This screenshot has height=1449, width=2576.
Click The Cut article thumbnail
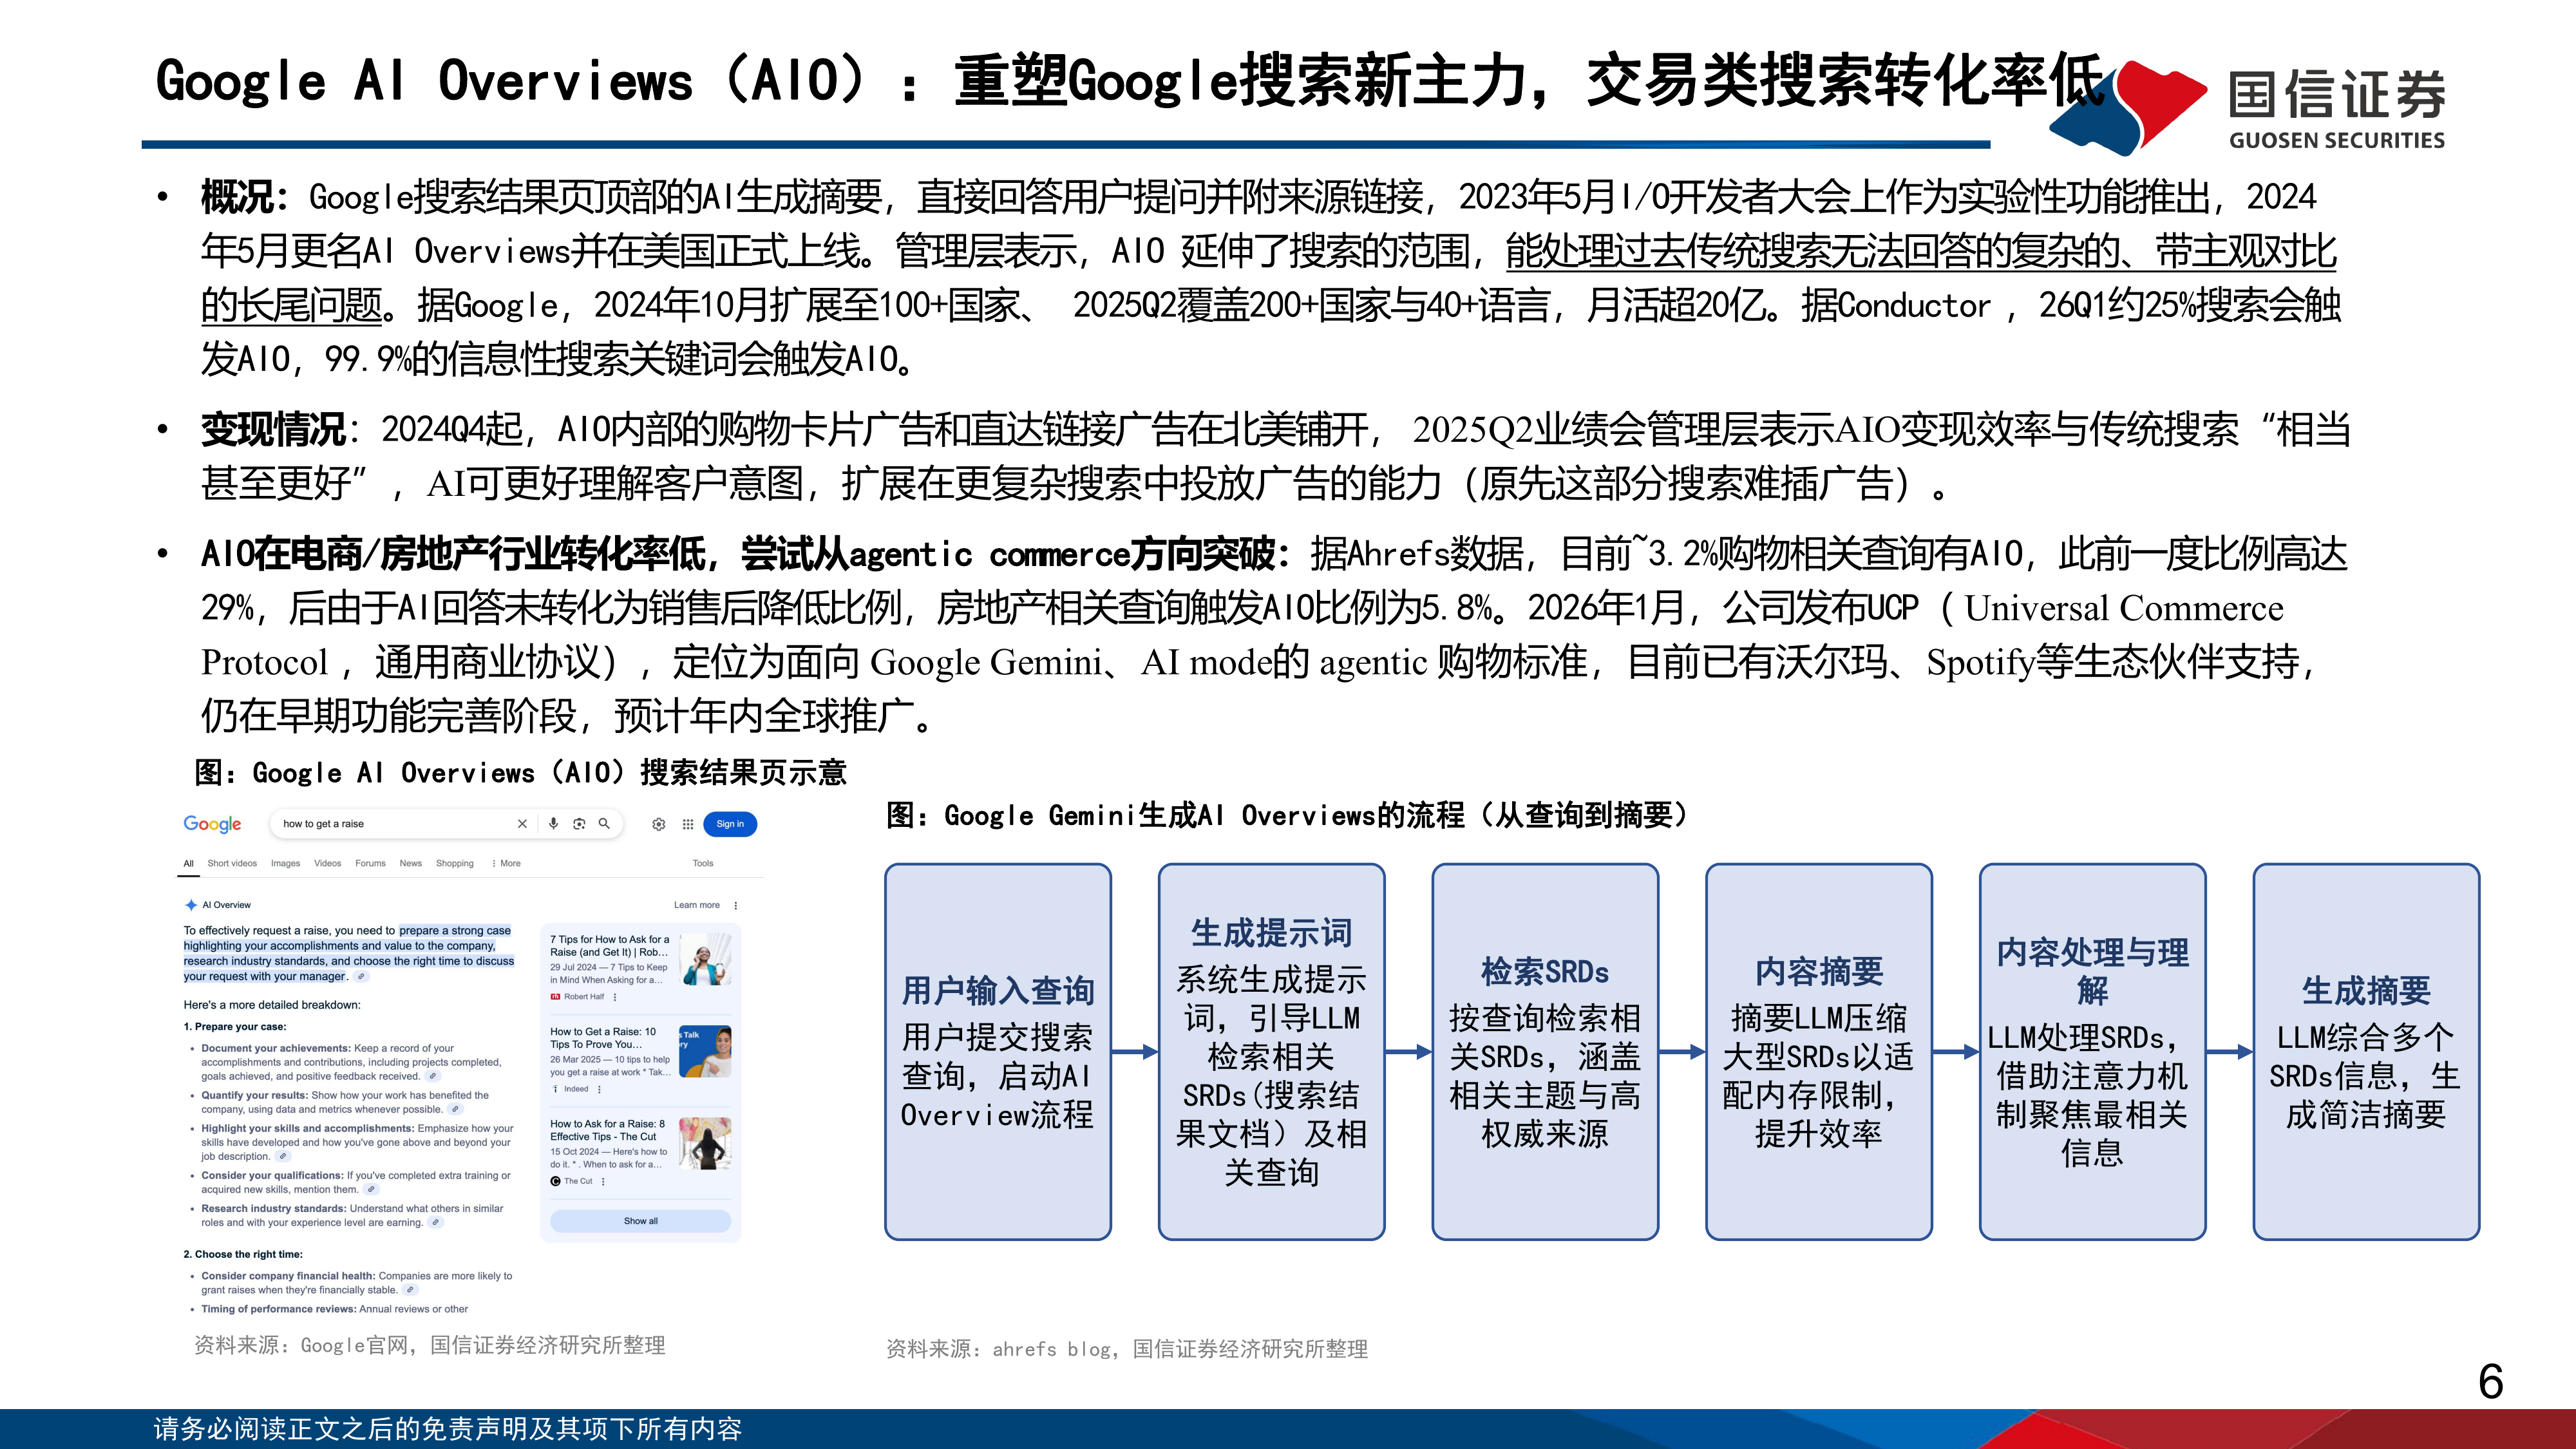(x=705, y=1144)
